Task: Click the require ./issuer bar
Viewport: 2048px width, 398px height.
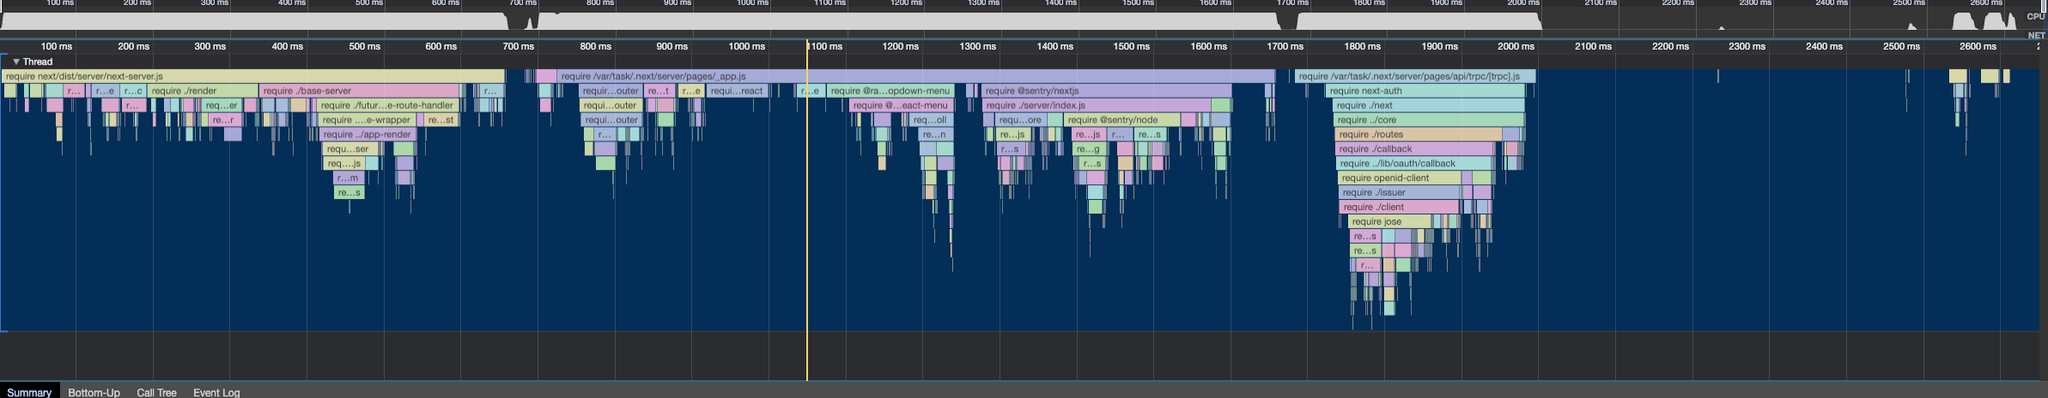Action: (1400, 192)
